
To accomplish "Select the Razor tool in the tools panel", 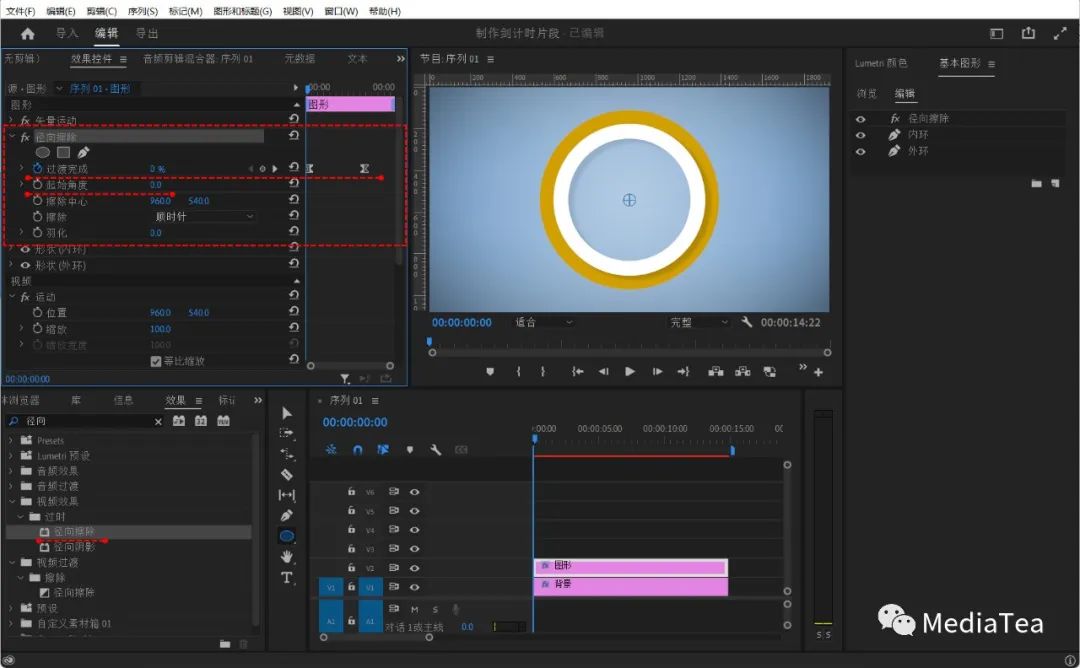I will coord(287,474).
